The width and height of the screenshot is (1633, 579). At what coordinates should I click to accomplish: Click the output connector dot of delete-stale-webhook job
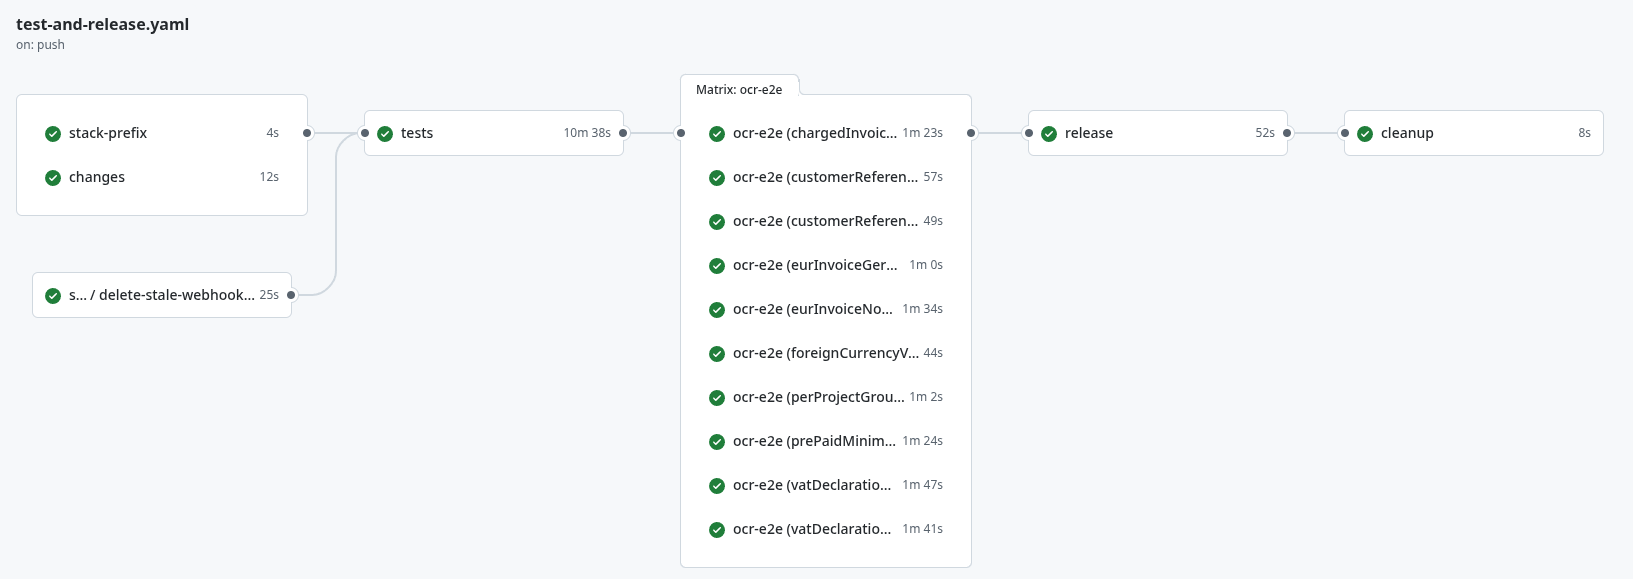[x=291, y=295]
